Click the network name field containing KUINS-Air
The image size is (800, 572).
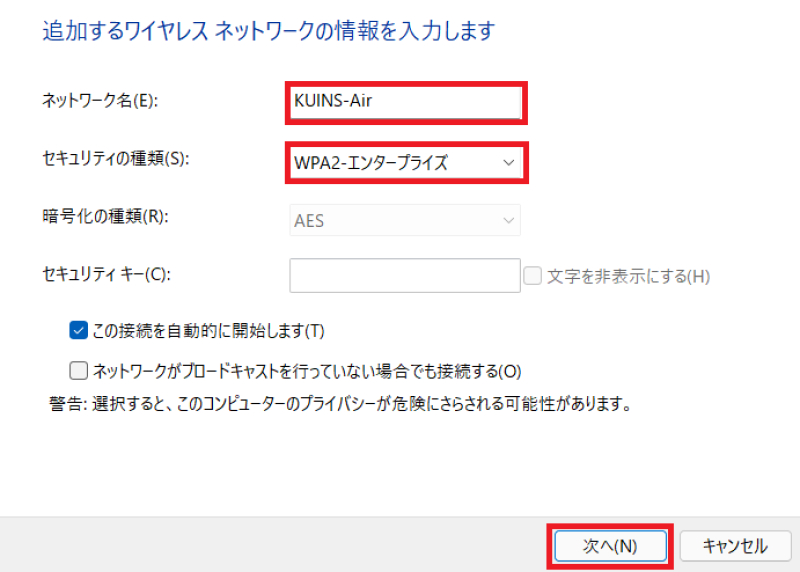(406, 103)
